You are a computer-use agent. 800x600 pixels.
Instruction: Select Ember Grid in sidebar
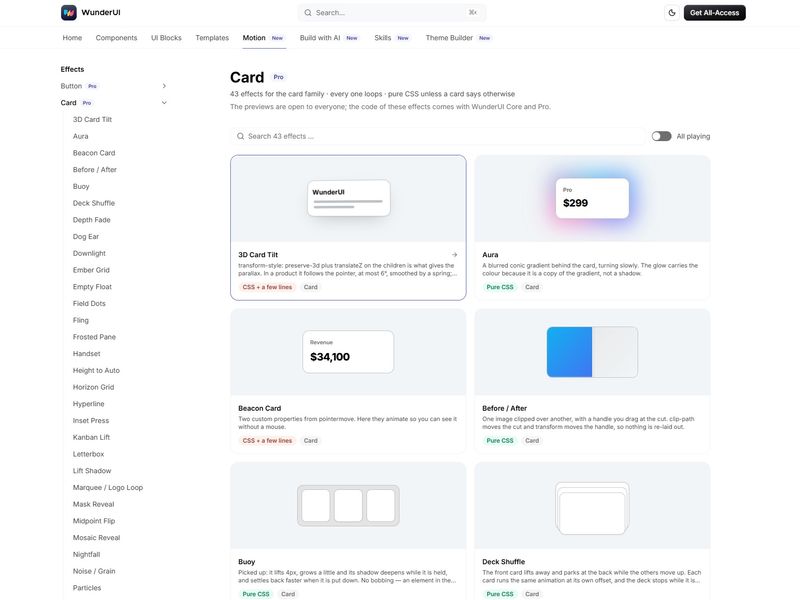pyautogui.click(x=91, y=270)
